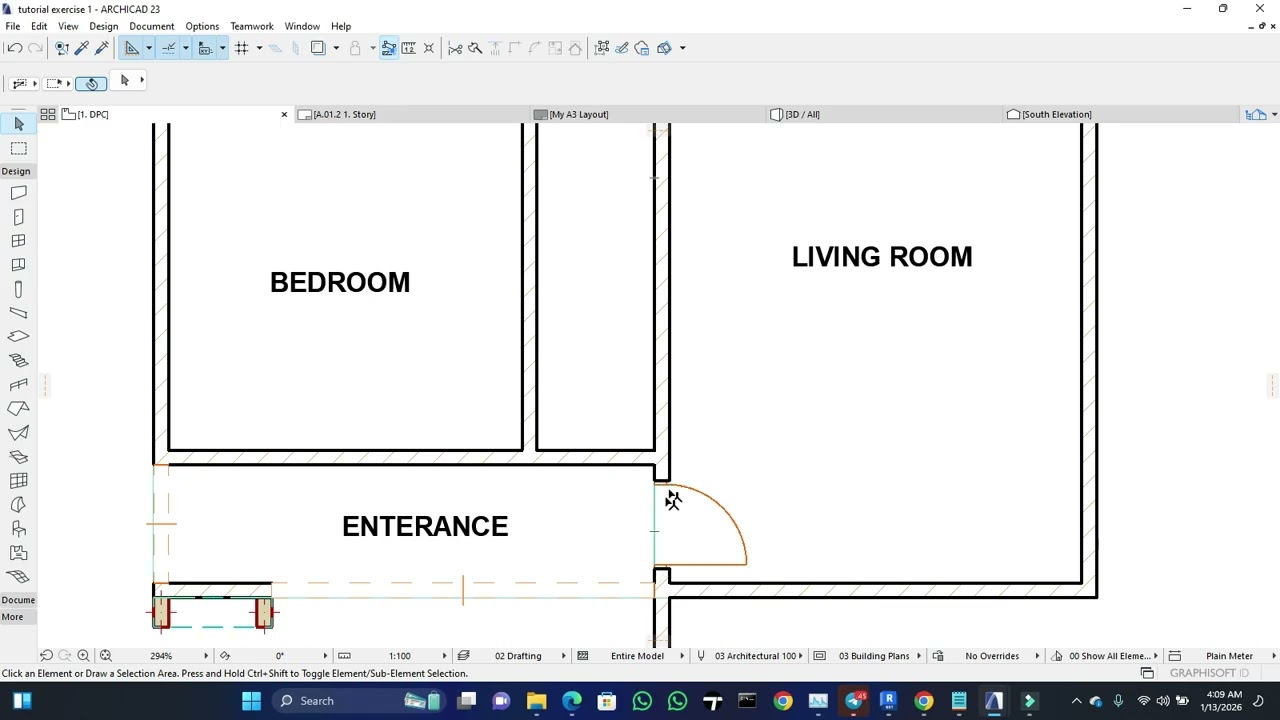Activate the Zone tool

pos(18,553)
